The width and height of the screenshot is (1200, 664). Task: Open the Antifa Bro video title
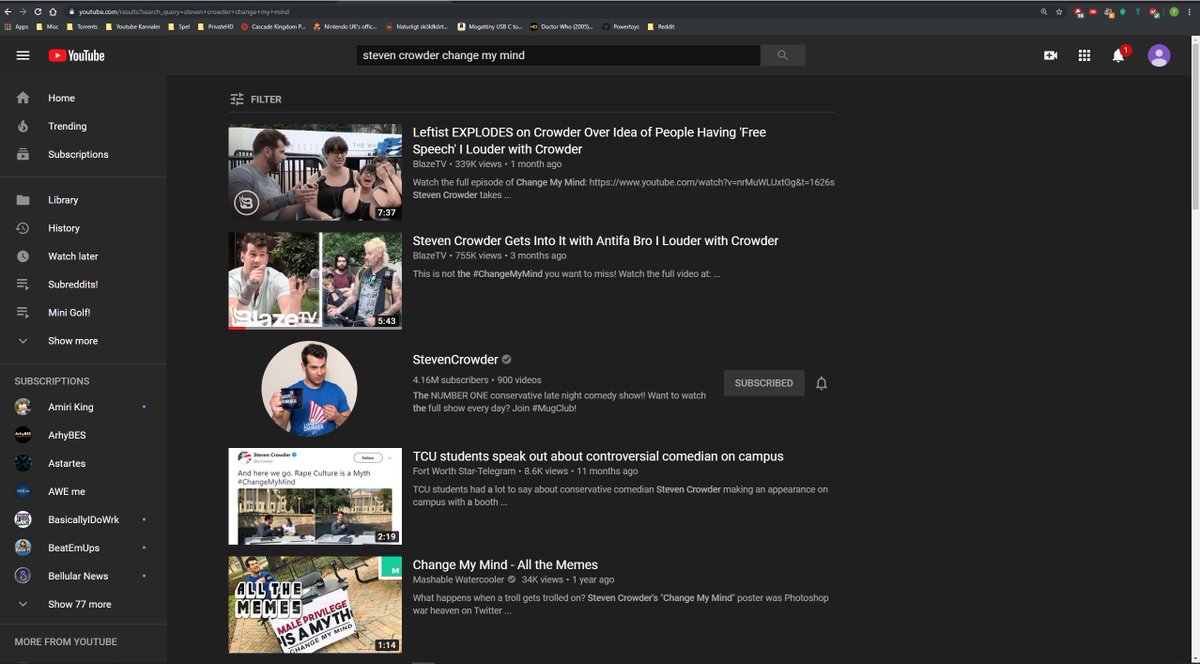[x=596, y=241]
